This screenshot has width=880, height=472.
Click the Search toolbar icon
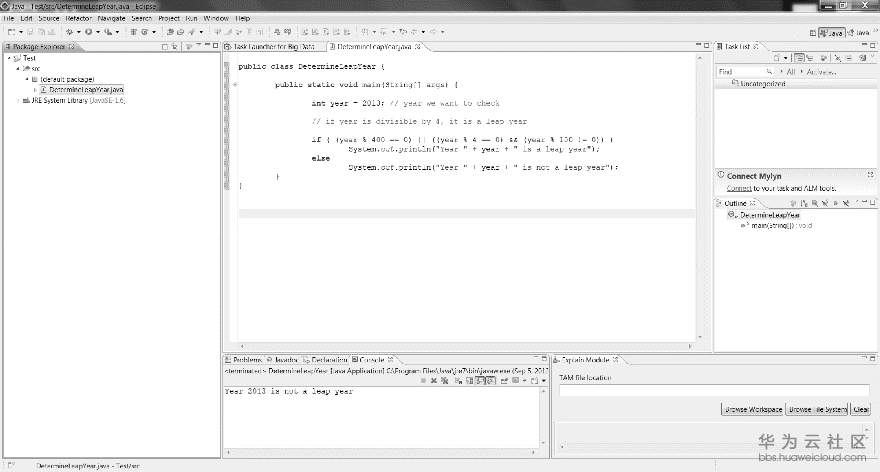pyautogui.click(x=191, y=32)
